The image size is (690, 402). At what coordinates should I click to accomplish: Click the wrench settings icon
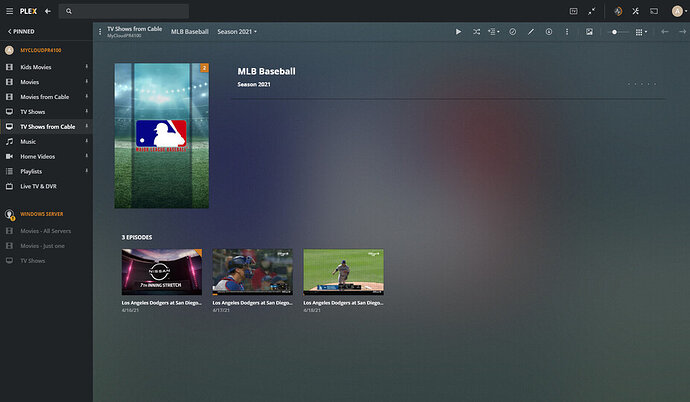point(635,11)
